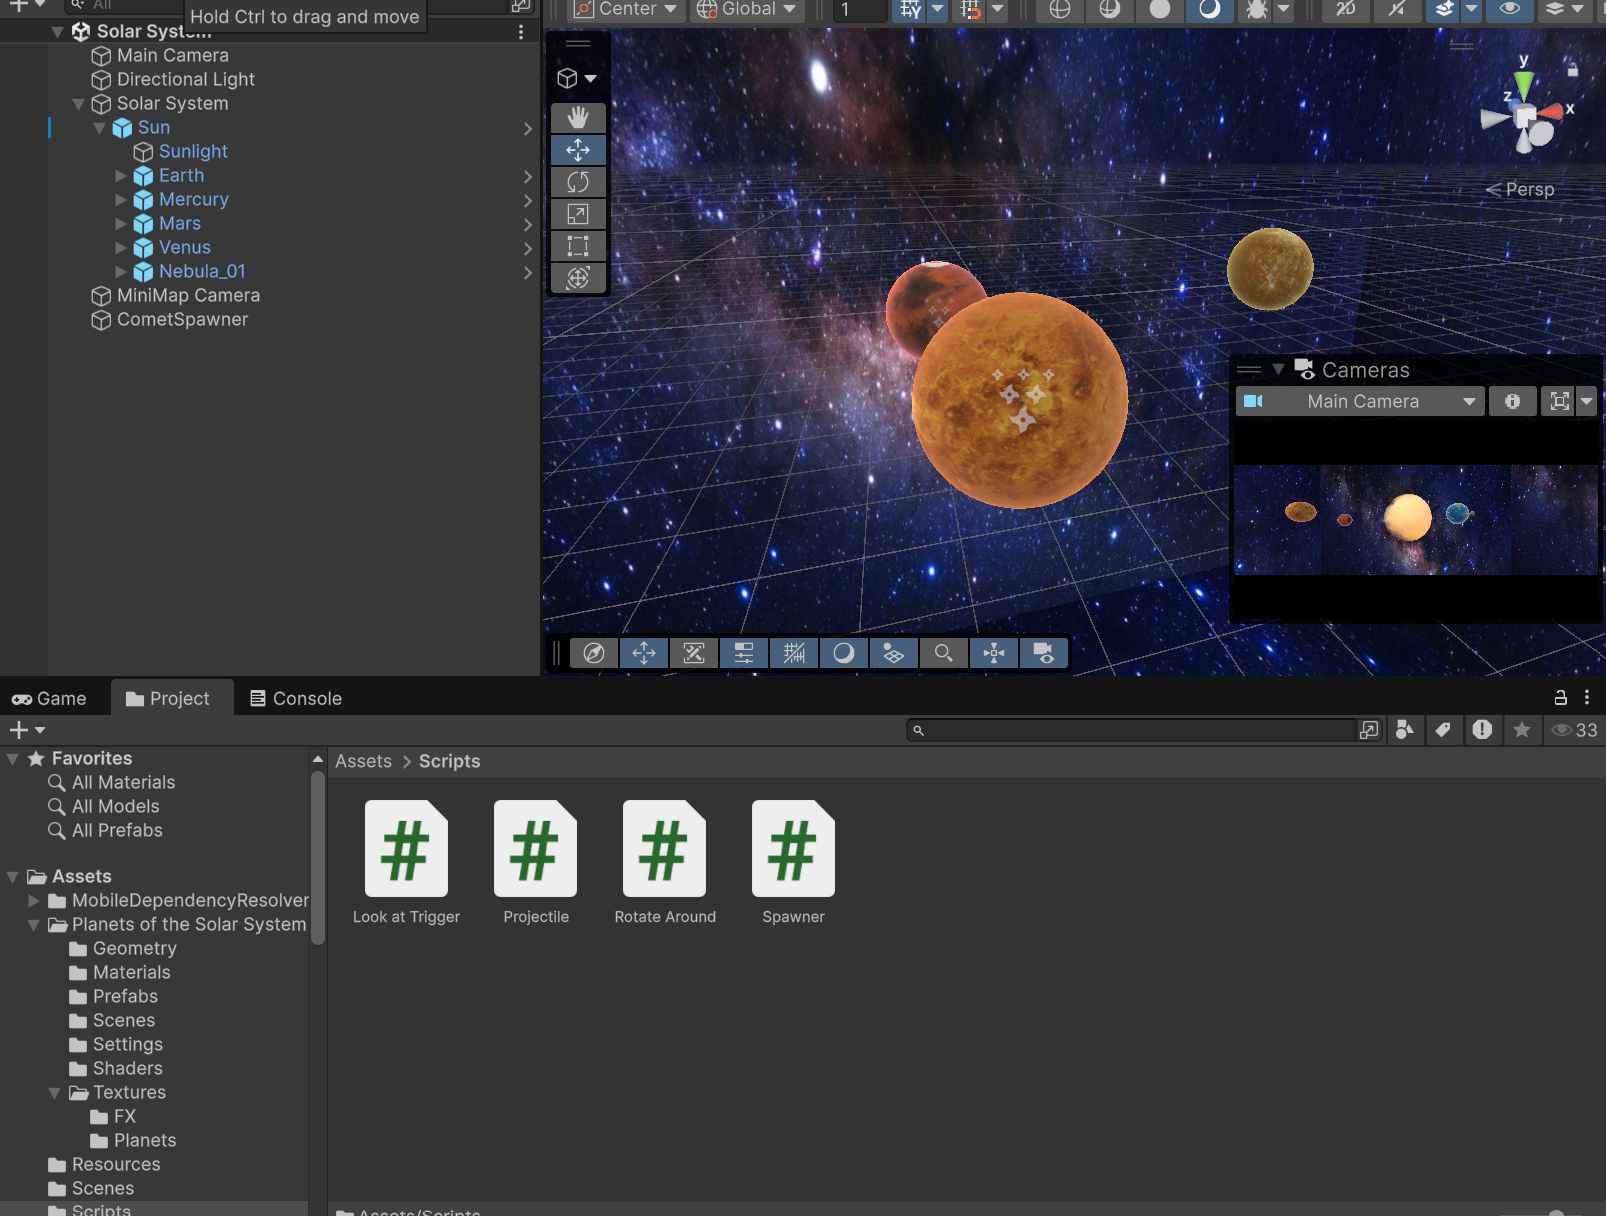Click the Search by Type icon
Image resolution: width=1606 pixels, height=1216 pixels.
[x=1405, y=730]
